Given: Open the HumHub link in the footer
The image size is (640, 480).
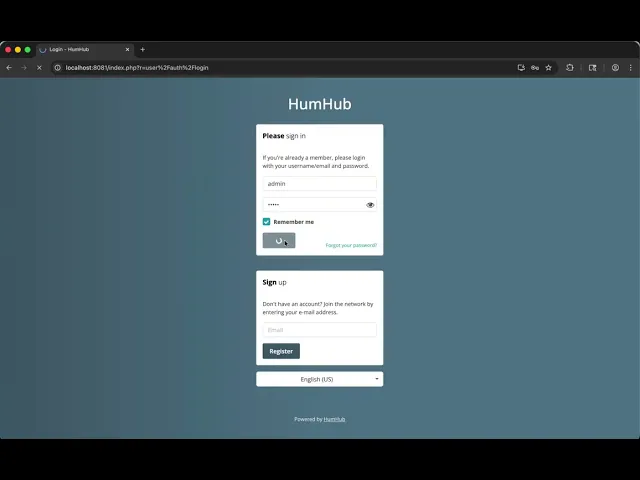Looking at the screenshot, I should click(x=334, y=419).
